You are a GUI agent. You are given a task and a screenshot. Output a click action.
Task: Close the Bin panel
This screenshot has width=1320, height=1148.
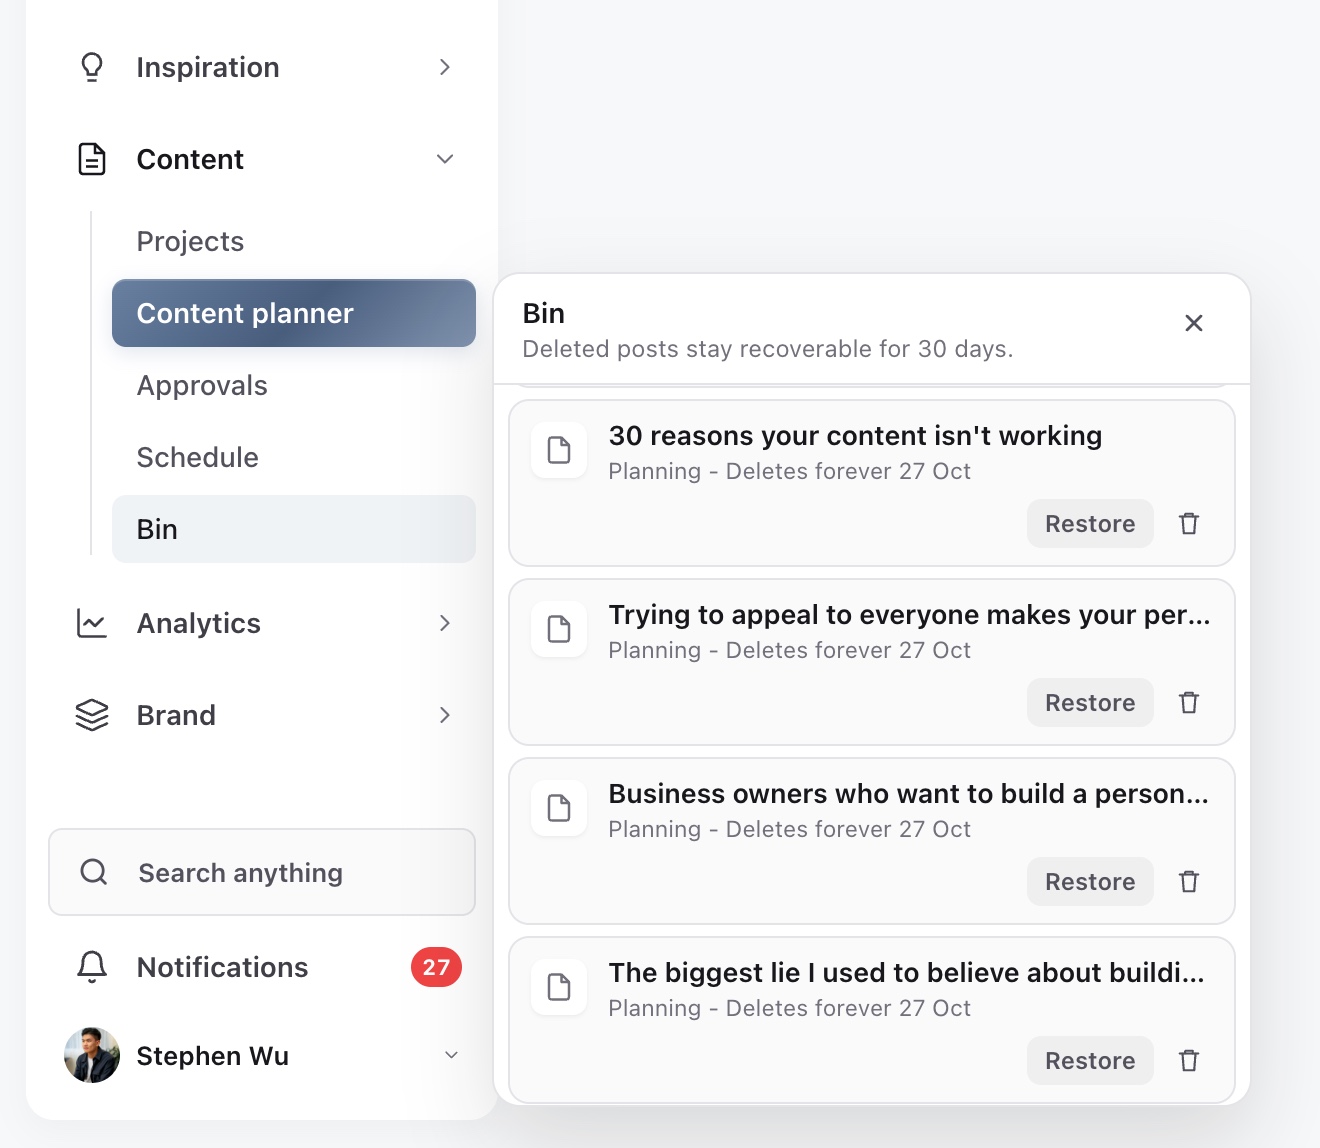[x=1194, y=323]
